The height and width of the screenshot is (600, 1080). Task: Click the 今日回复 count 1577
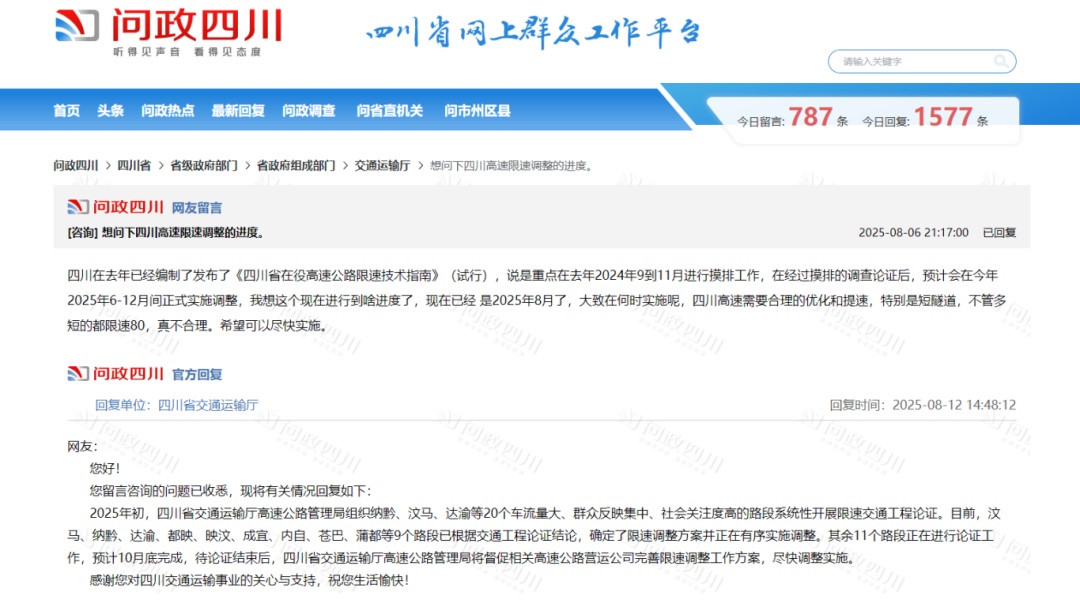point(941,116)
